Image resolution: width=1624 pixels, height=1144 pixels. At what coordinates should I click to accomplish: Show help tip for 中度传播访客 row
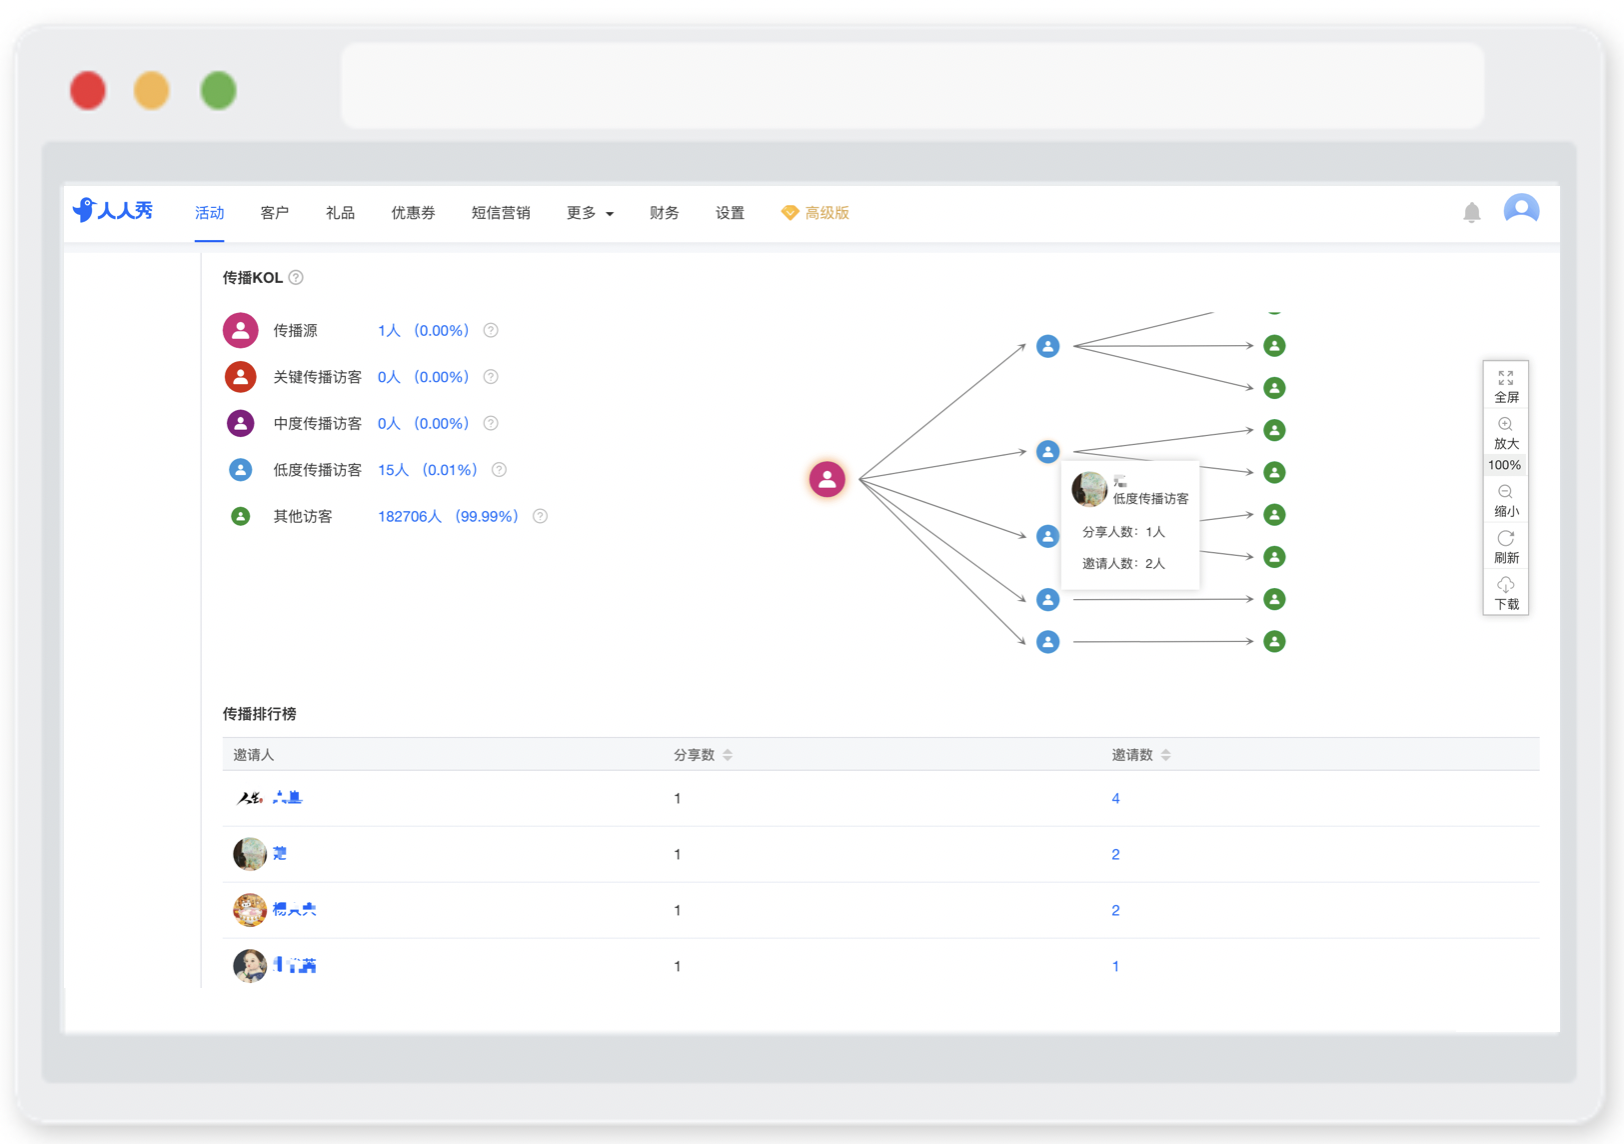coord(491,423)
